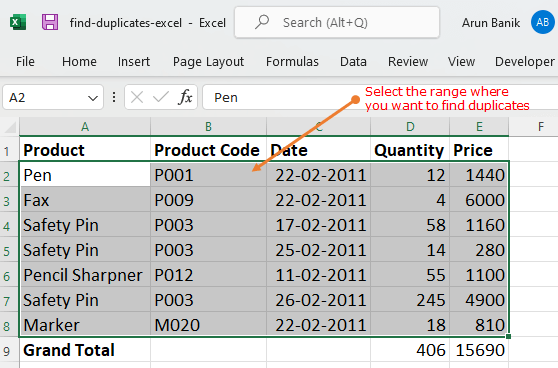The image size is (558, 368).
Task: Cancel the formula bar entry X icon
Action: coord(137,97)
